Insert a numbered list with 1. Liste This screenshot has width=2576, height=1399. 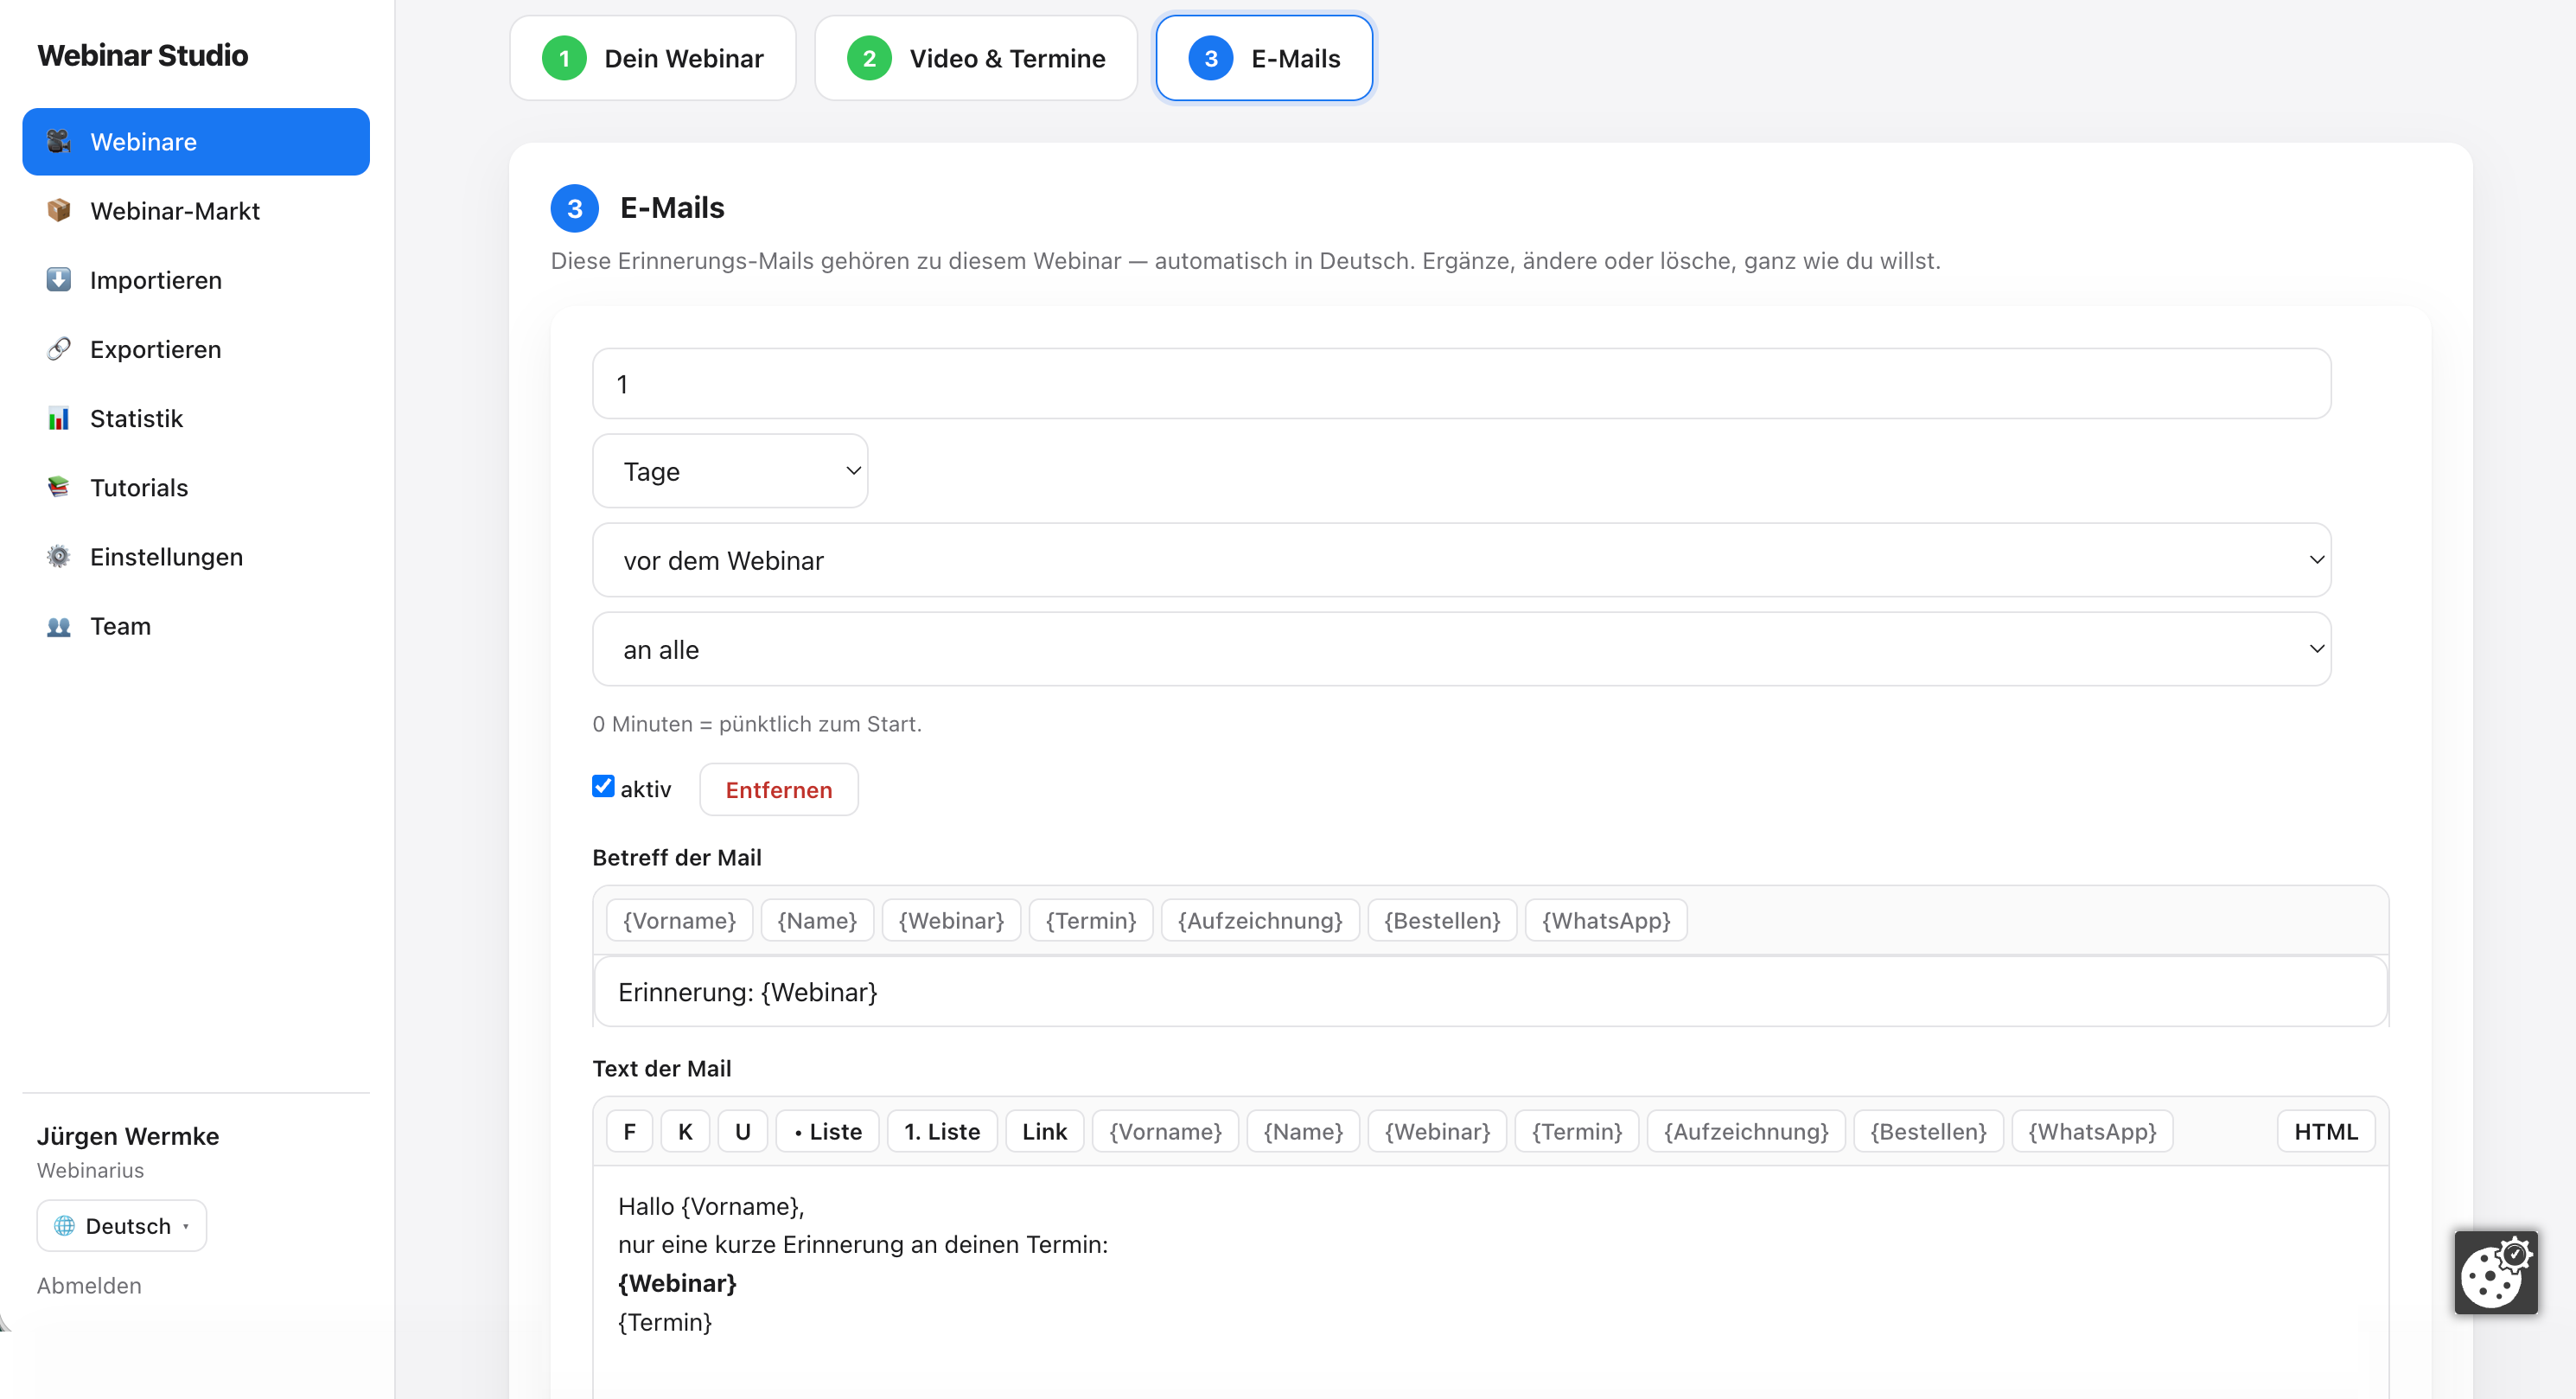coord(942,1131)
